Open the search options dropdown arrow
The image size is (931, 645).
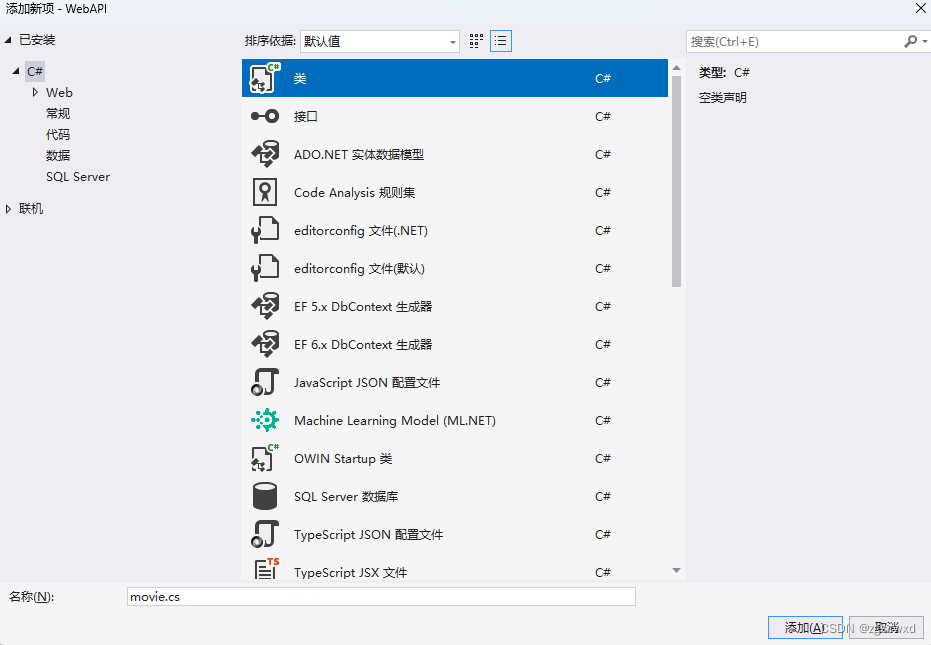(924, 42)
